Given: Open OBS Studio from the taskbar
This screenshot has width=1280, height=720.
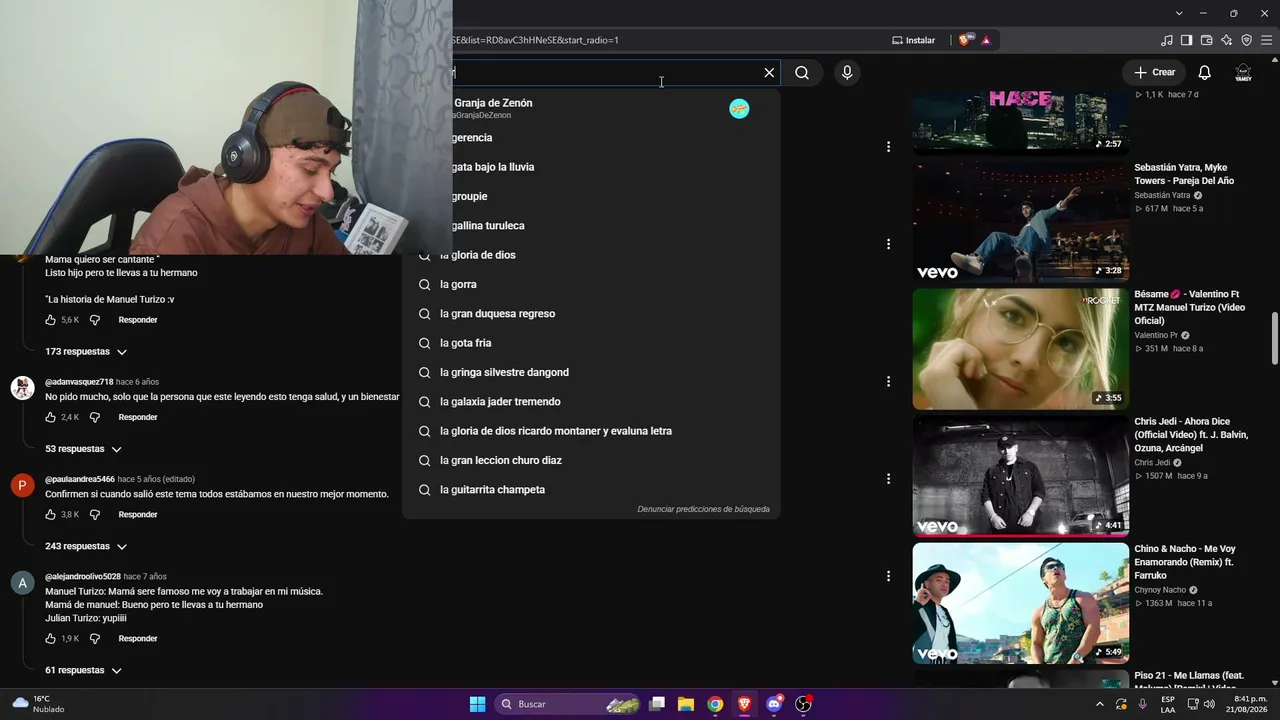Looking at the screenshot, I should pos(803,704).
